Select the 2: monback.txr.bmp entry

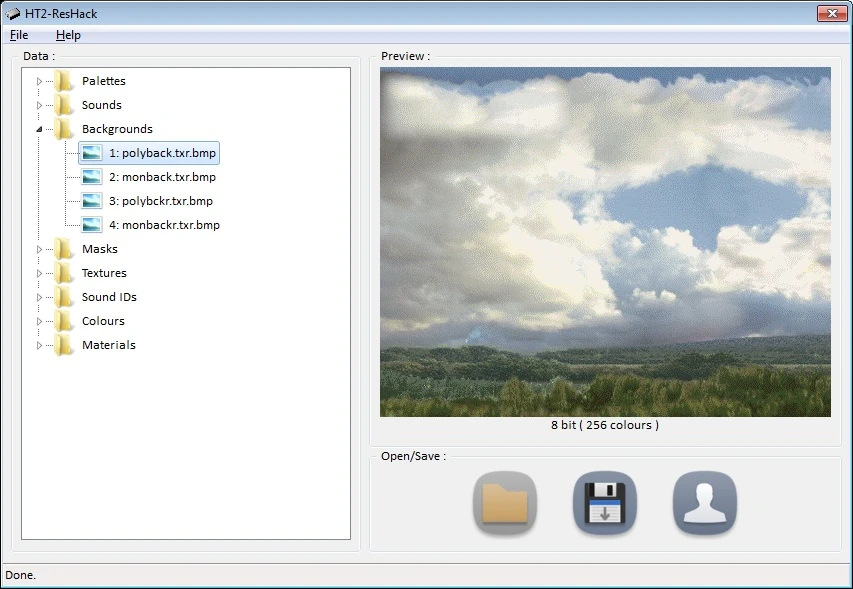(x=162, y=177)
